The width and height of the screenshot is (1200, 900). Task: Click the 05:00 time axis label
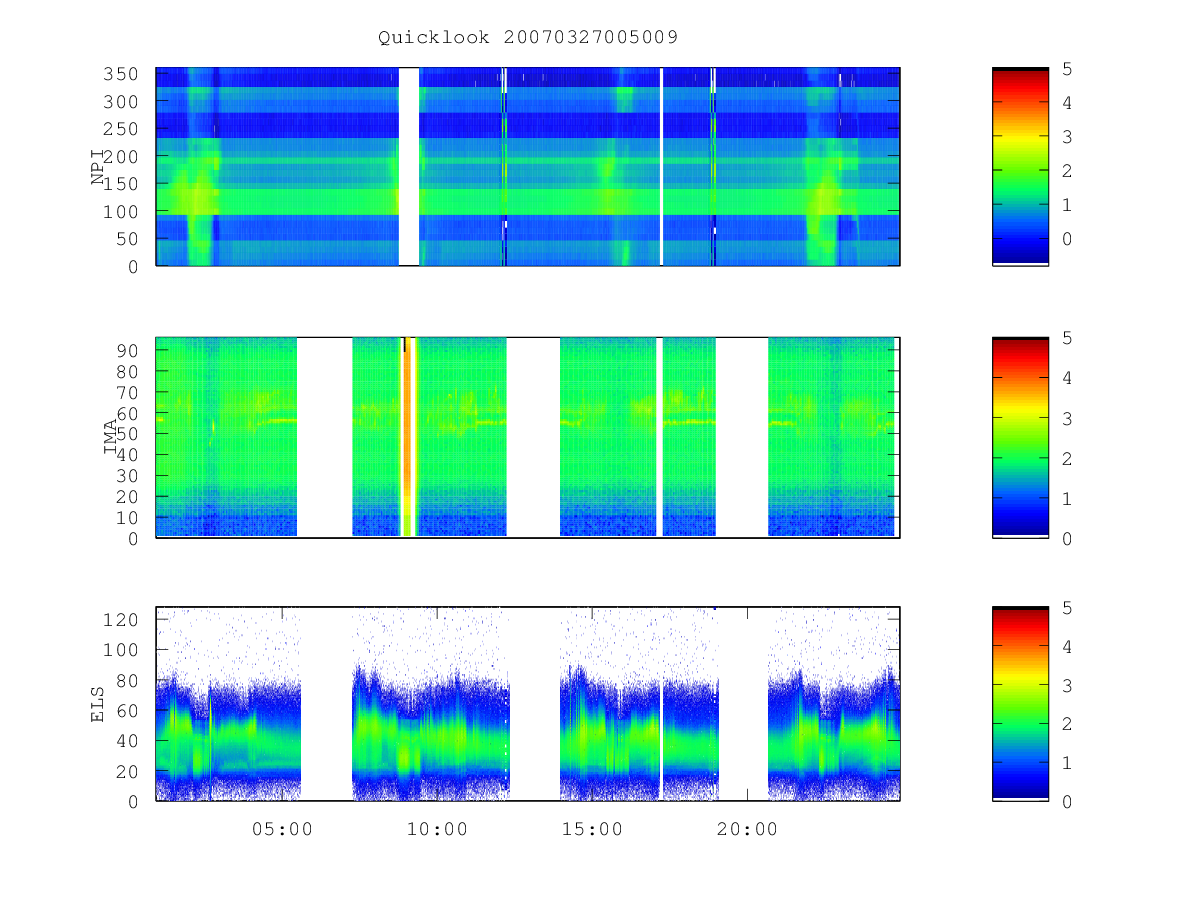point(282,829)
